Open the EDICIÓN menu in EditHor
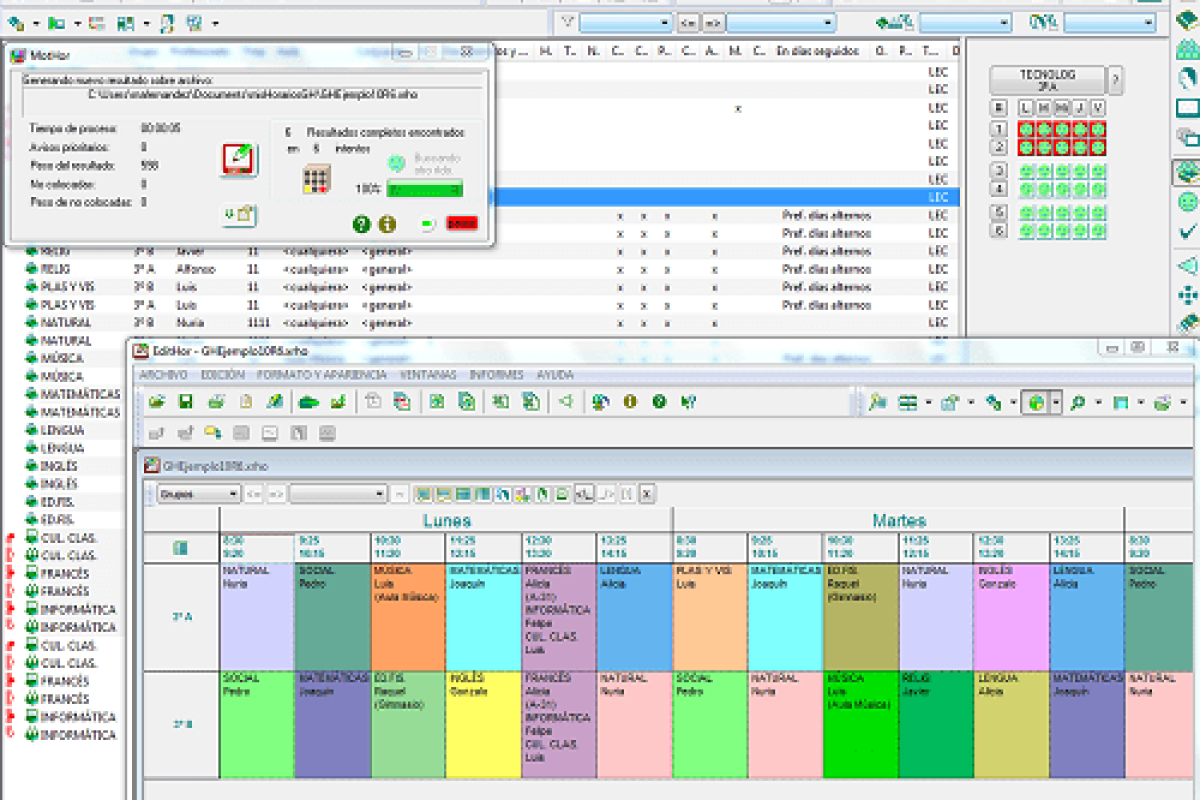This screenshot has height=800, width=1200. click(223, 375)
